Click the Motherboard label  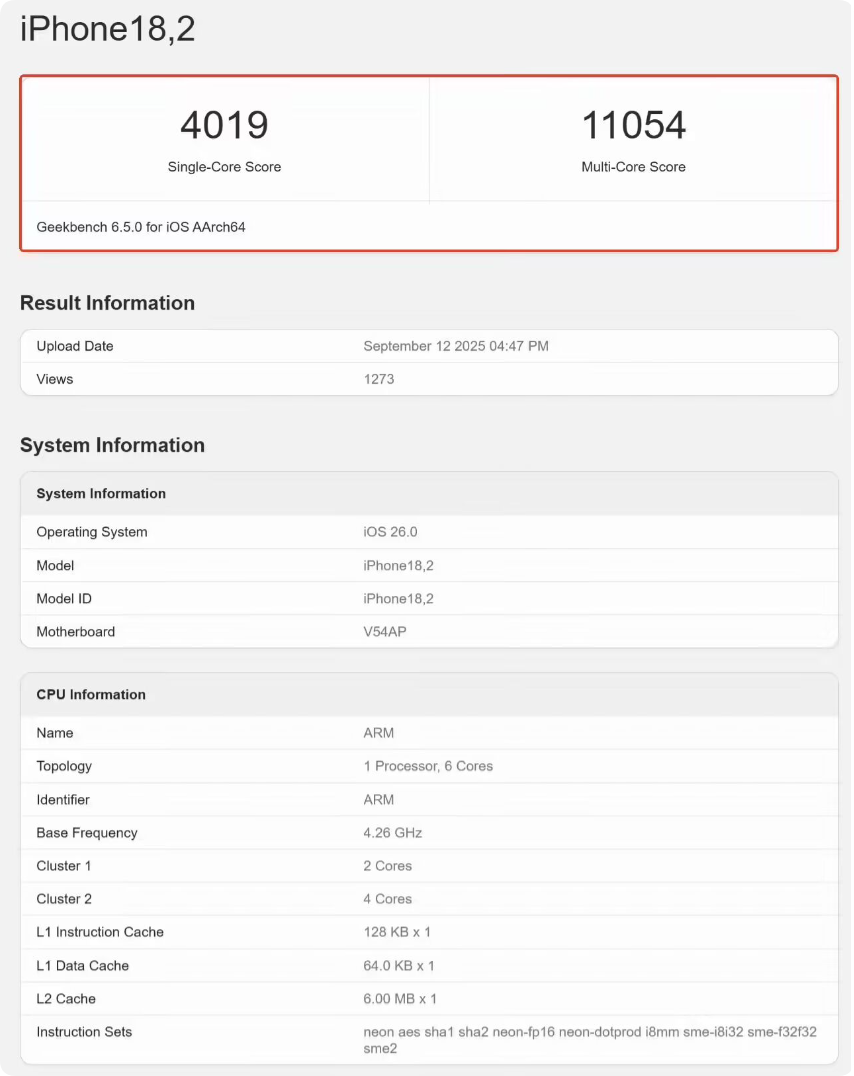point(76,631)
